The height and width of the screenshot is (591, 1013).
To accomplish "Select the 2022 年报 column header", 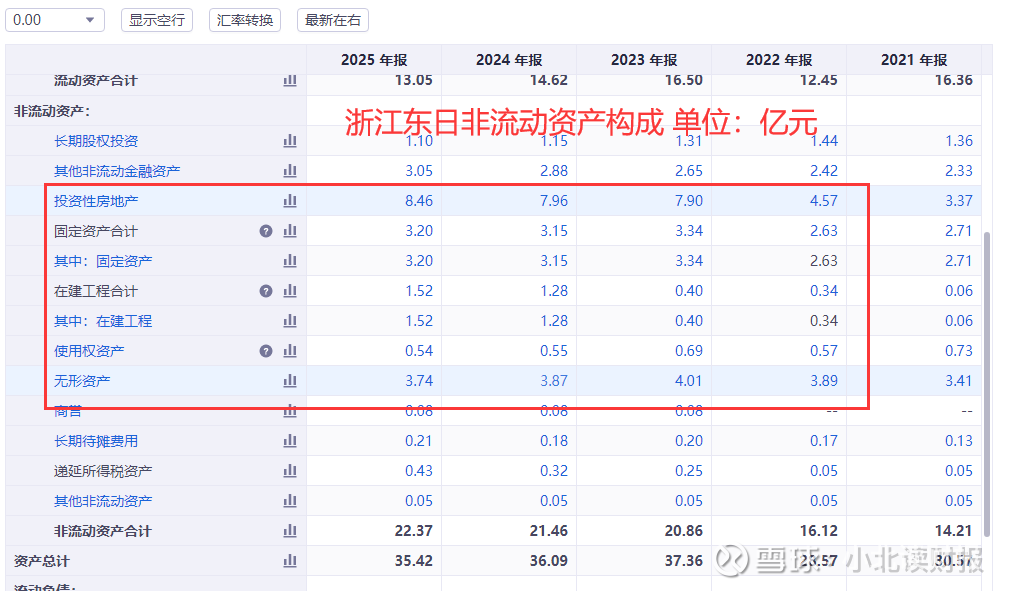I will point(779,59).
